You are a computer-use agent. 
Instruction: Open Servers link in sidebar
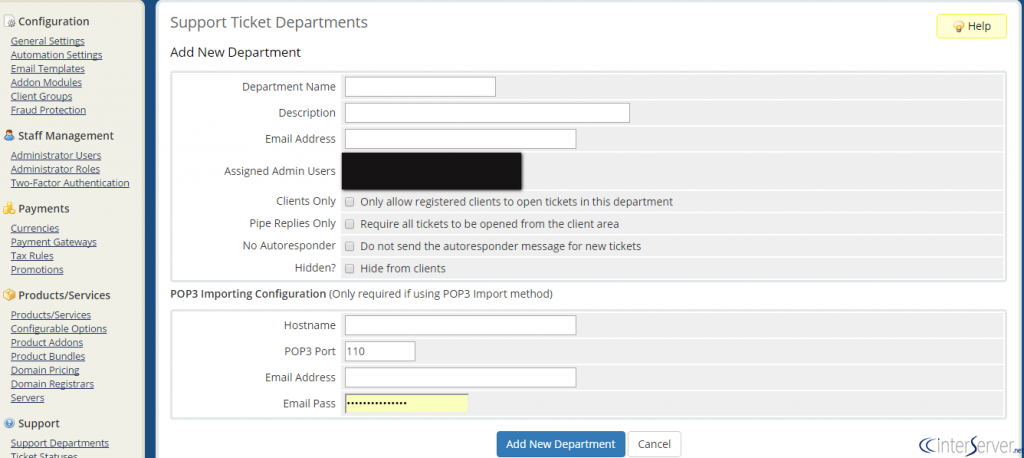pos(27,397)
